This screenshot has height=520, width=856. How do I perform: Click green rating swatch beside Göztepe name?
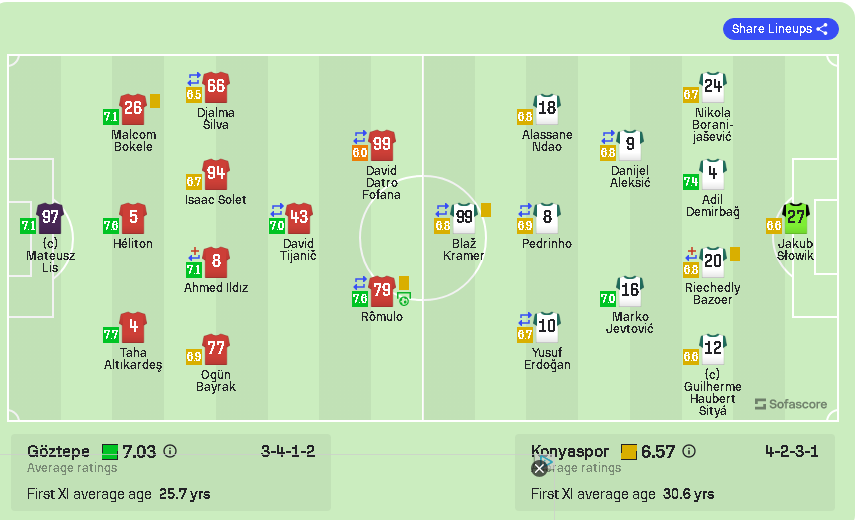(110, 451)
